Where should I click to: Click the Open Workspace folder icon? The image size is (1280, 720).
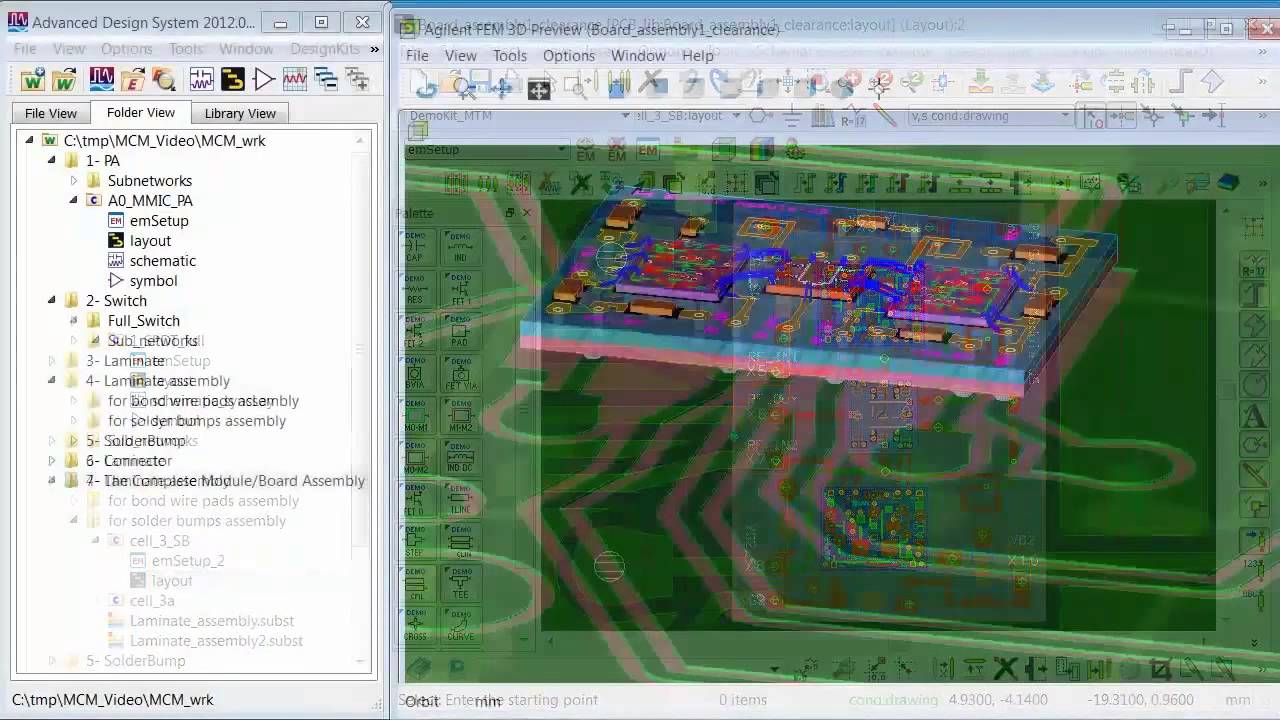[65, 79]
